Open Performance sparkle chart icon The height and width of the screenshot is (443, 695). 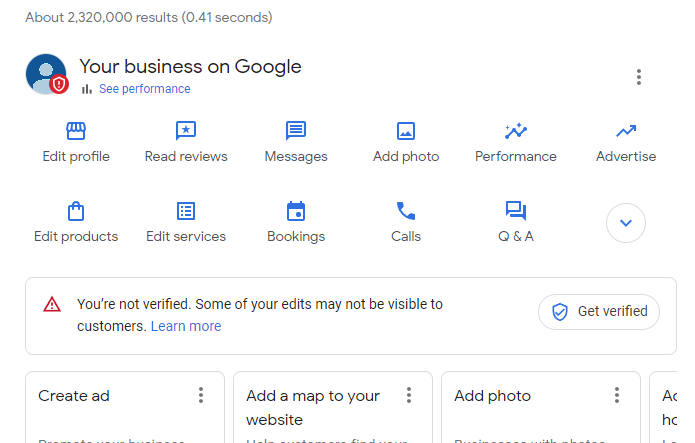515,131
